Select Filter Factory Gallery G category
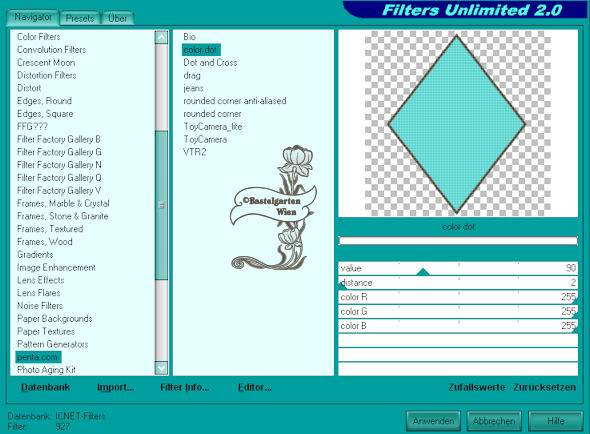The height and width of the screenshot is (434, 590). coord(59,152)
